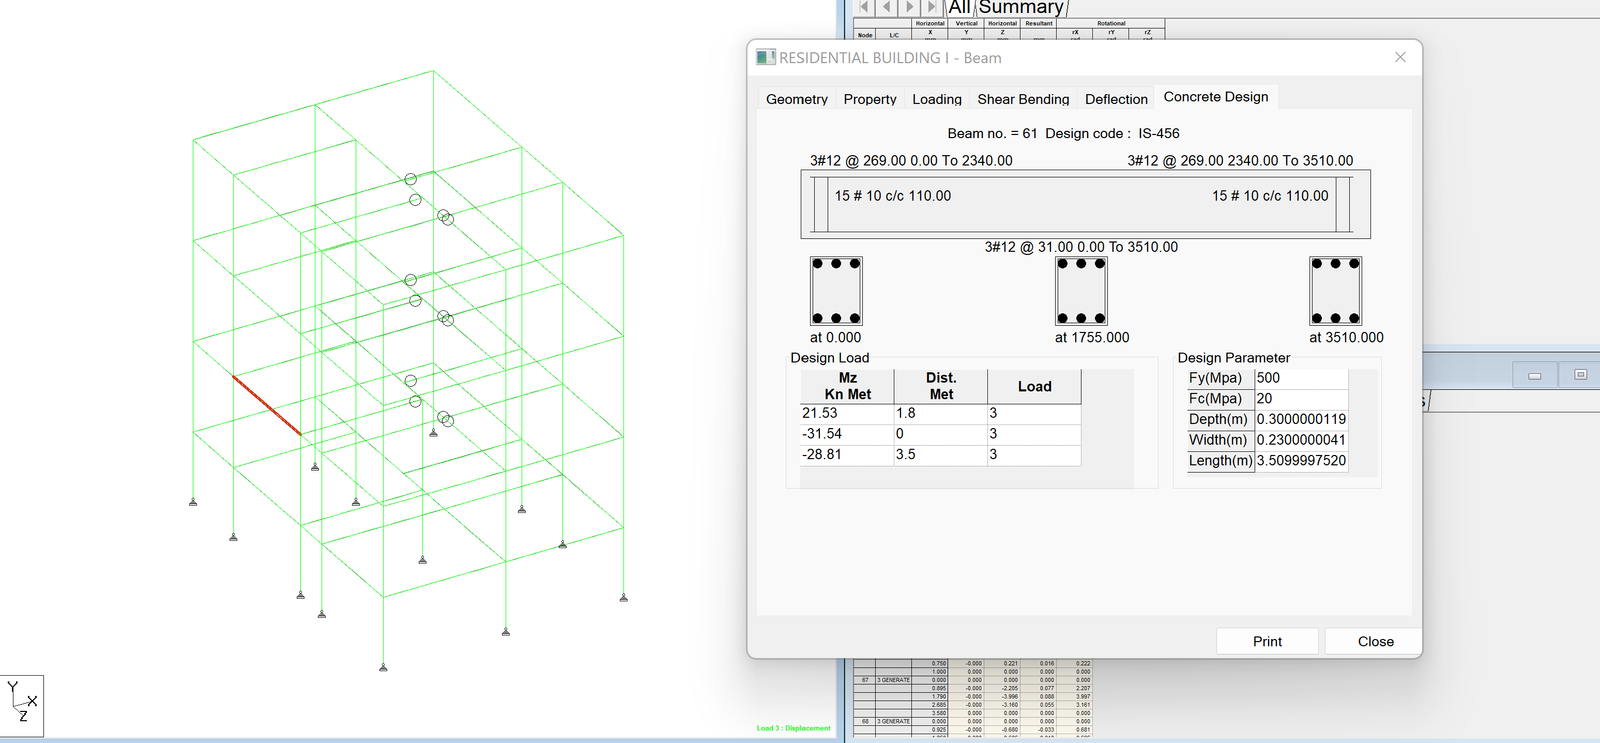Select beam cross-section diagram at 1755.000
The height and width of the screenshot is (743, 1600).
1081,291
